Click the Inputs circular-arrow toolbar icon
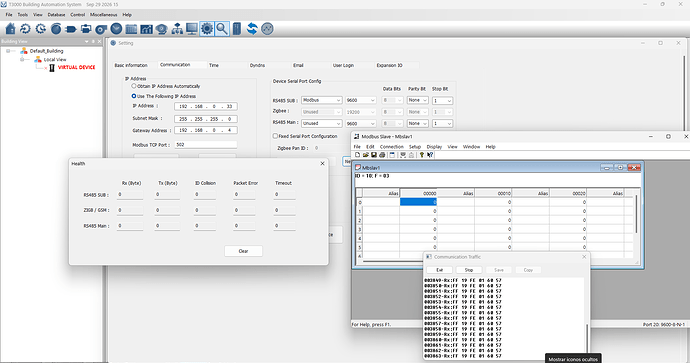Screen dimensions: 690x363 pos(26,29)
